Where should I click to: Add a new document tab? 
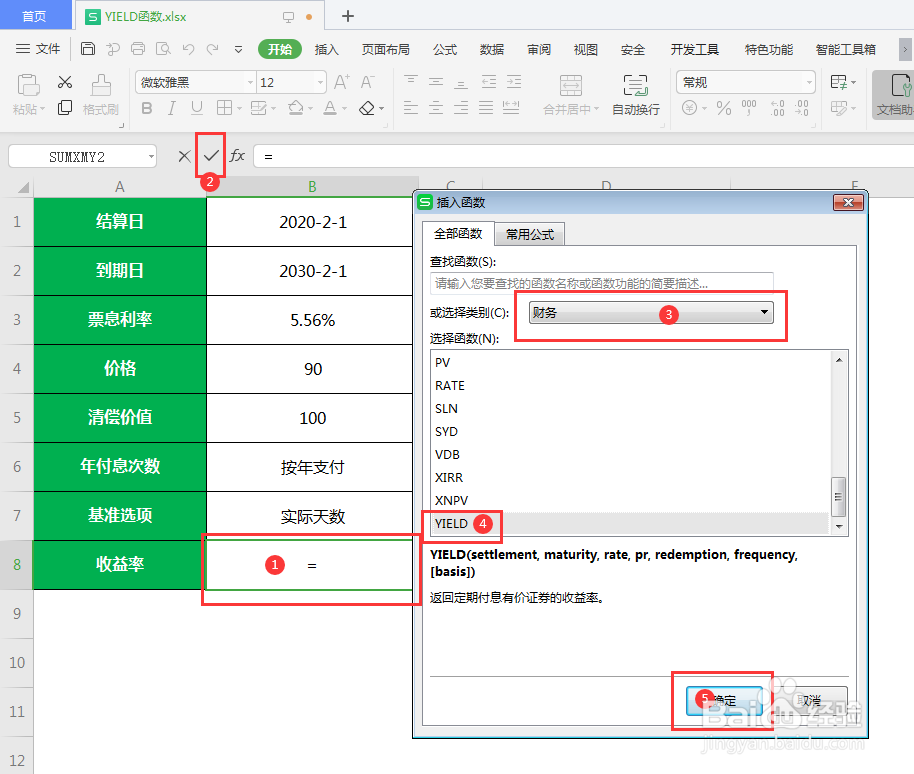point(348,16)
